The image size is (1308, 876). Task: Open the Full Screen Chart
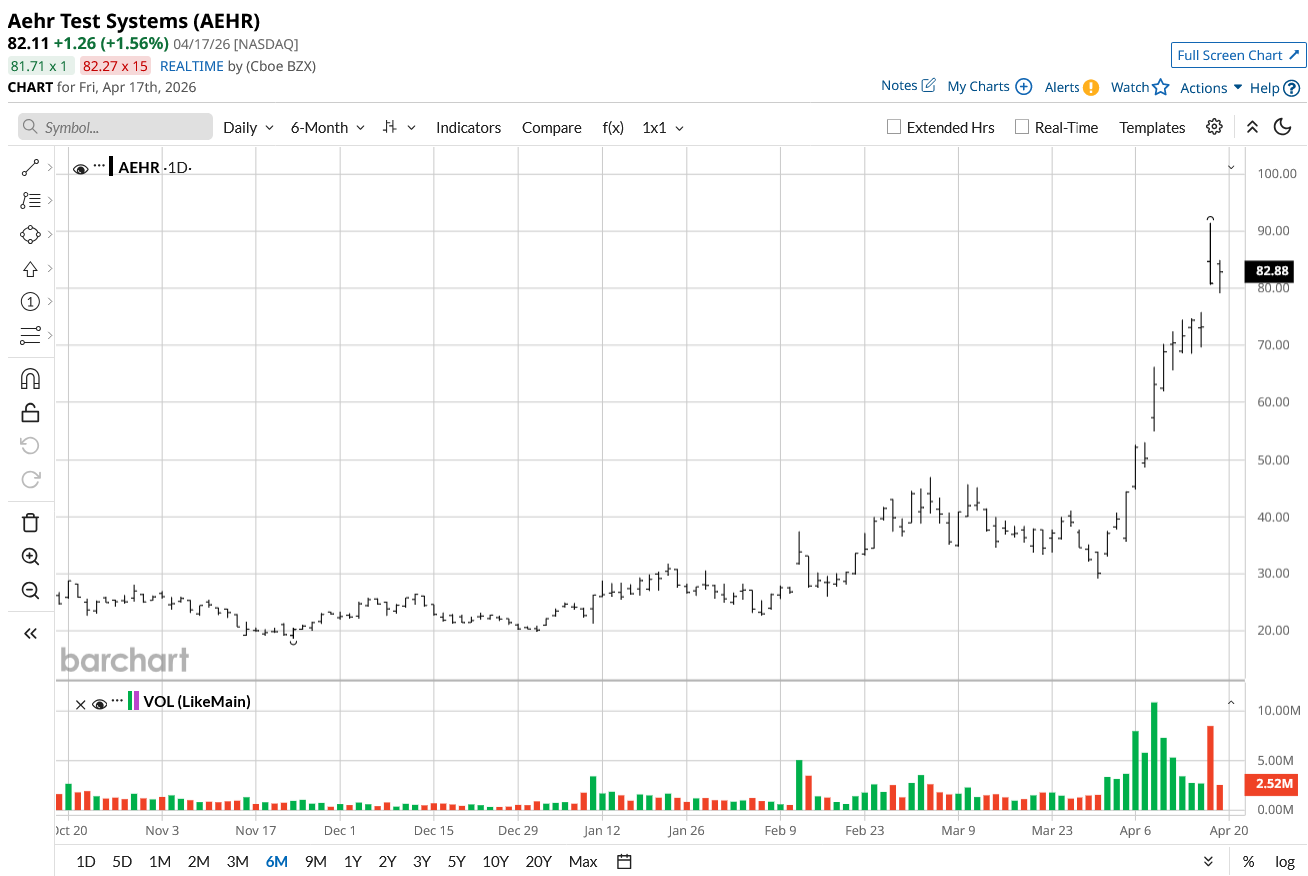1239,55
